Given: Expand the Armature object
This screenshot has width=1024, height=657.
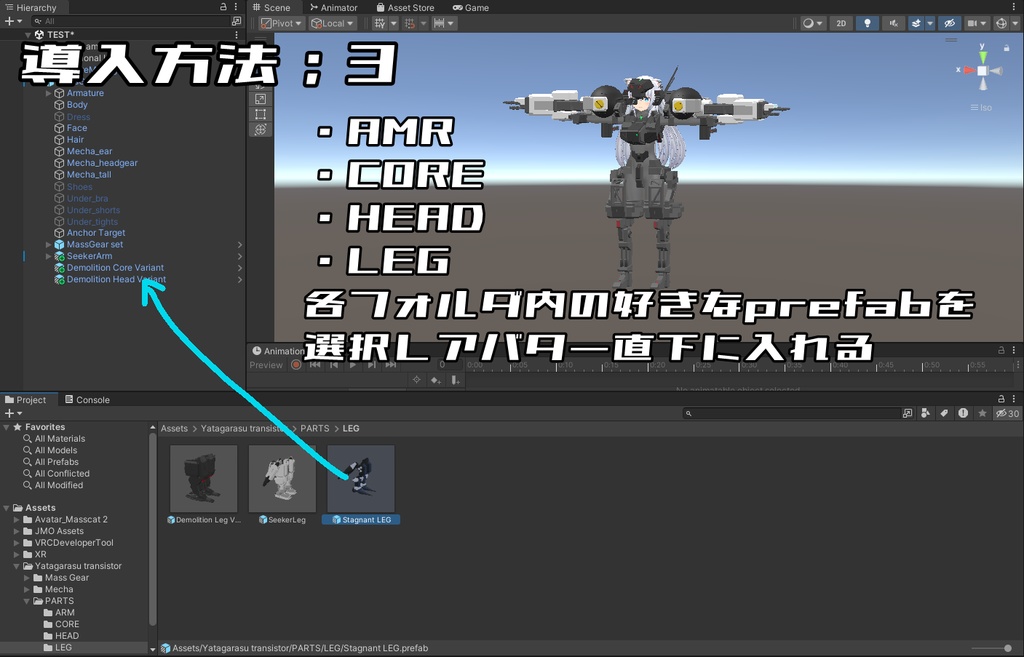Looking at the screenshot, I should 48,93.
